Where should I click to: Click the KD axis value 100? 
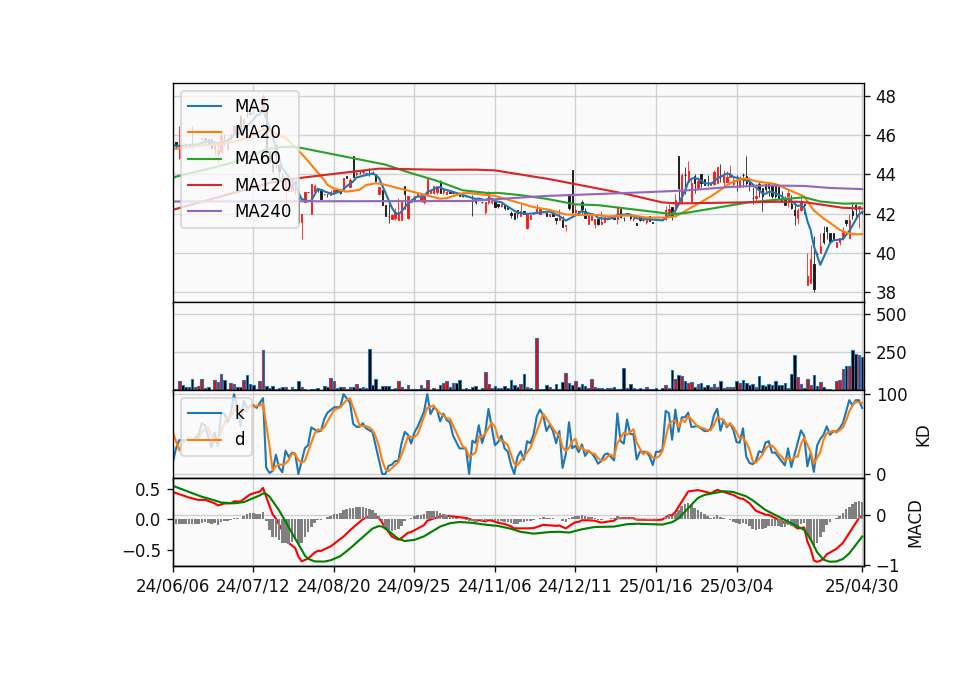coord(891,395)
